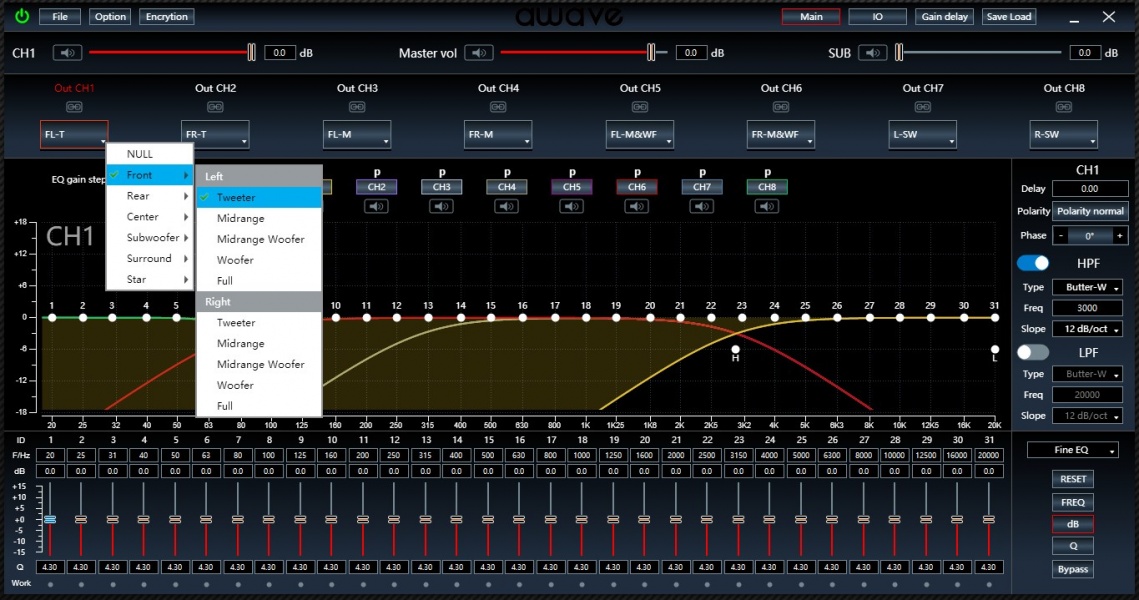Open the FR-M output type dropdown
Viewport: 1139px width, 600px height.
498,134
